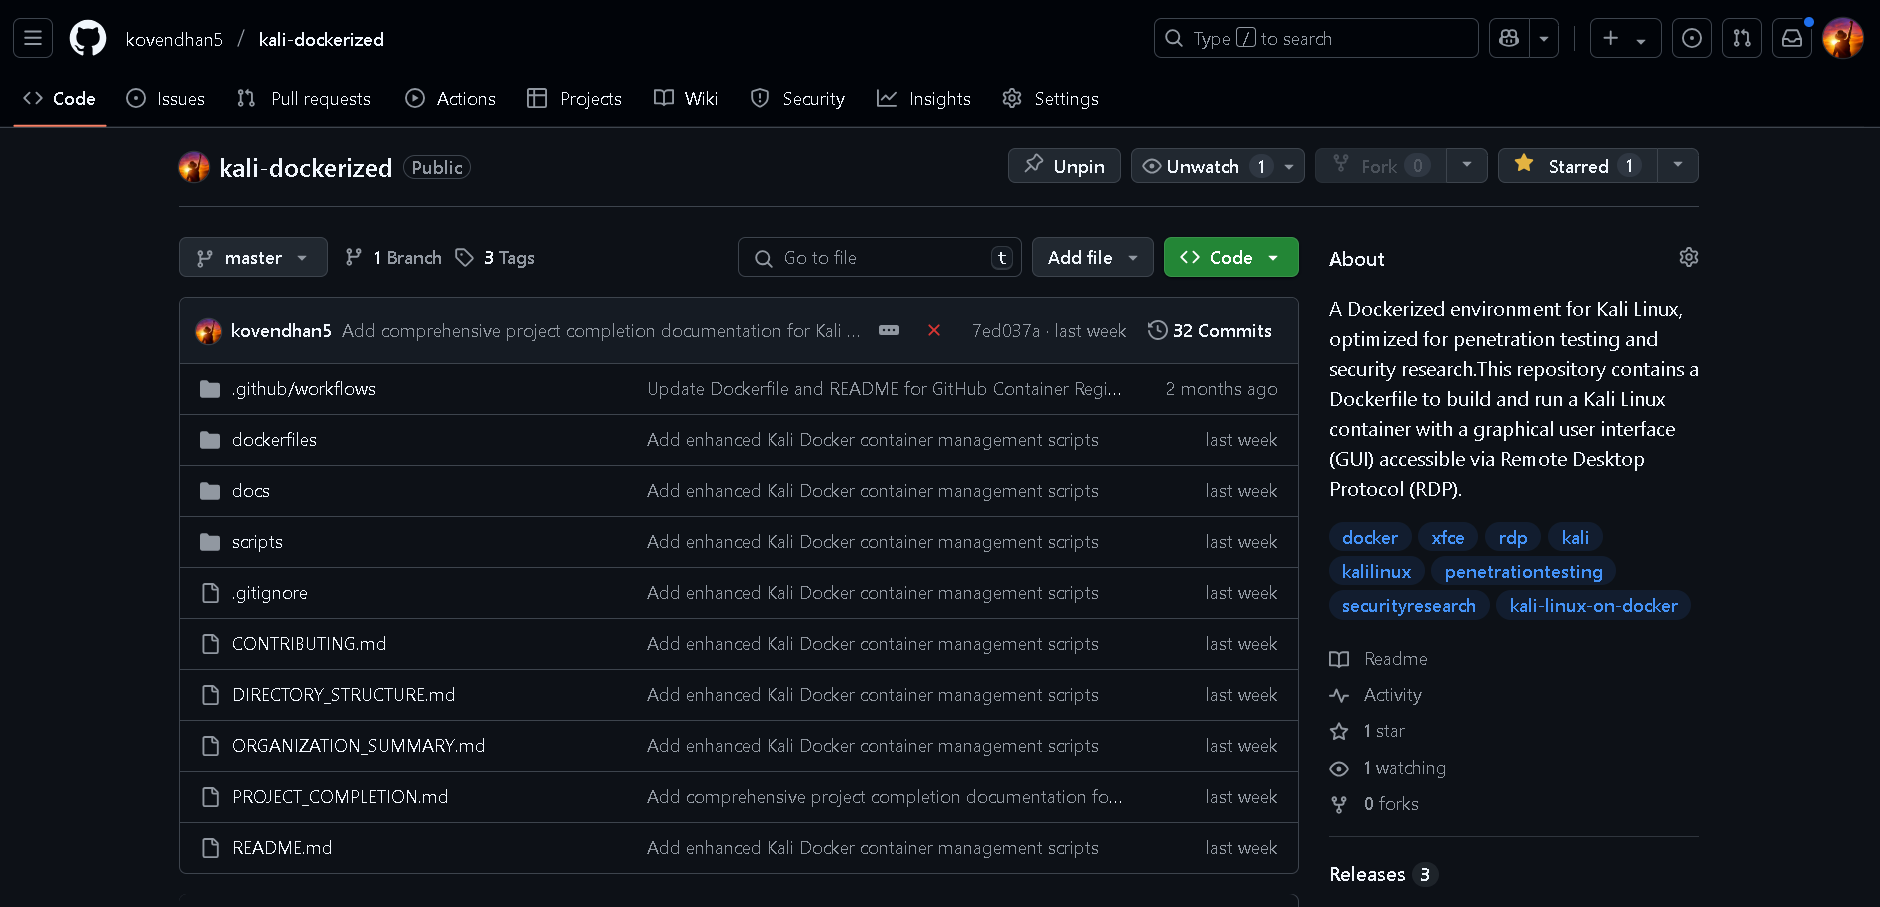The width and height of the screenshot is (1880, 907).
Task: Open the Actions tab
Action: click(451, 98)
